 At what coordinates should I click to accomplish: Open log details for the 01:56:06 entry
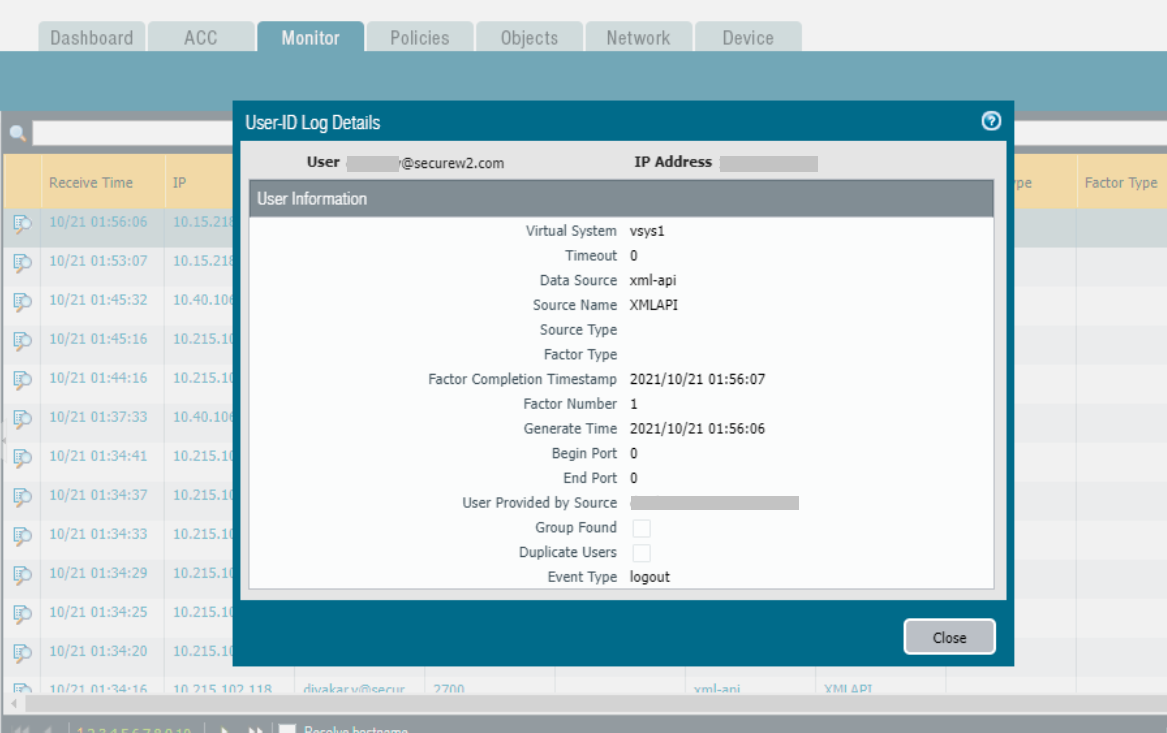click(22, 223)
